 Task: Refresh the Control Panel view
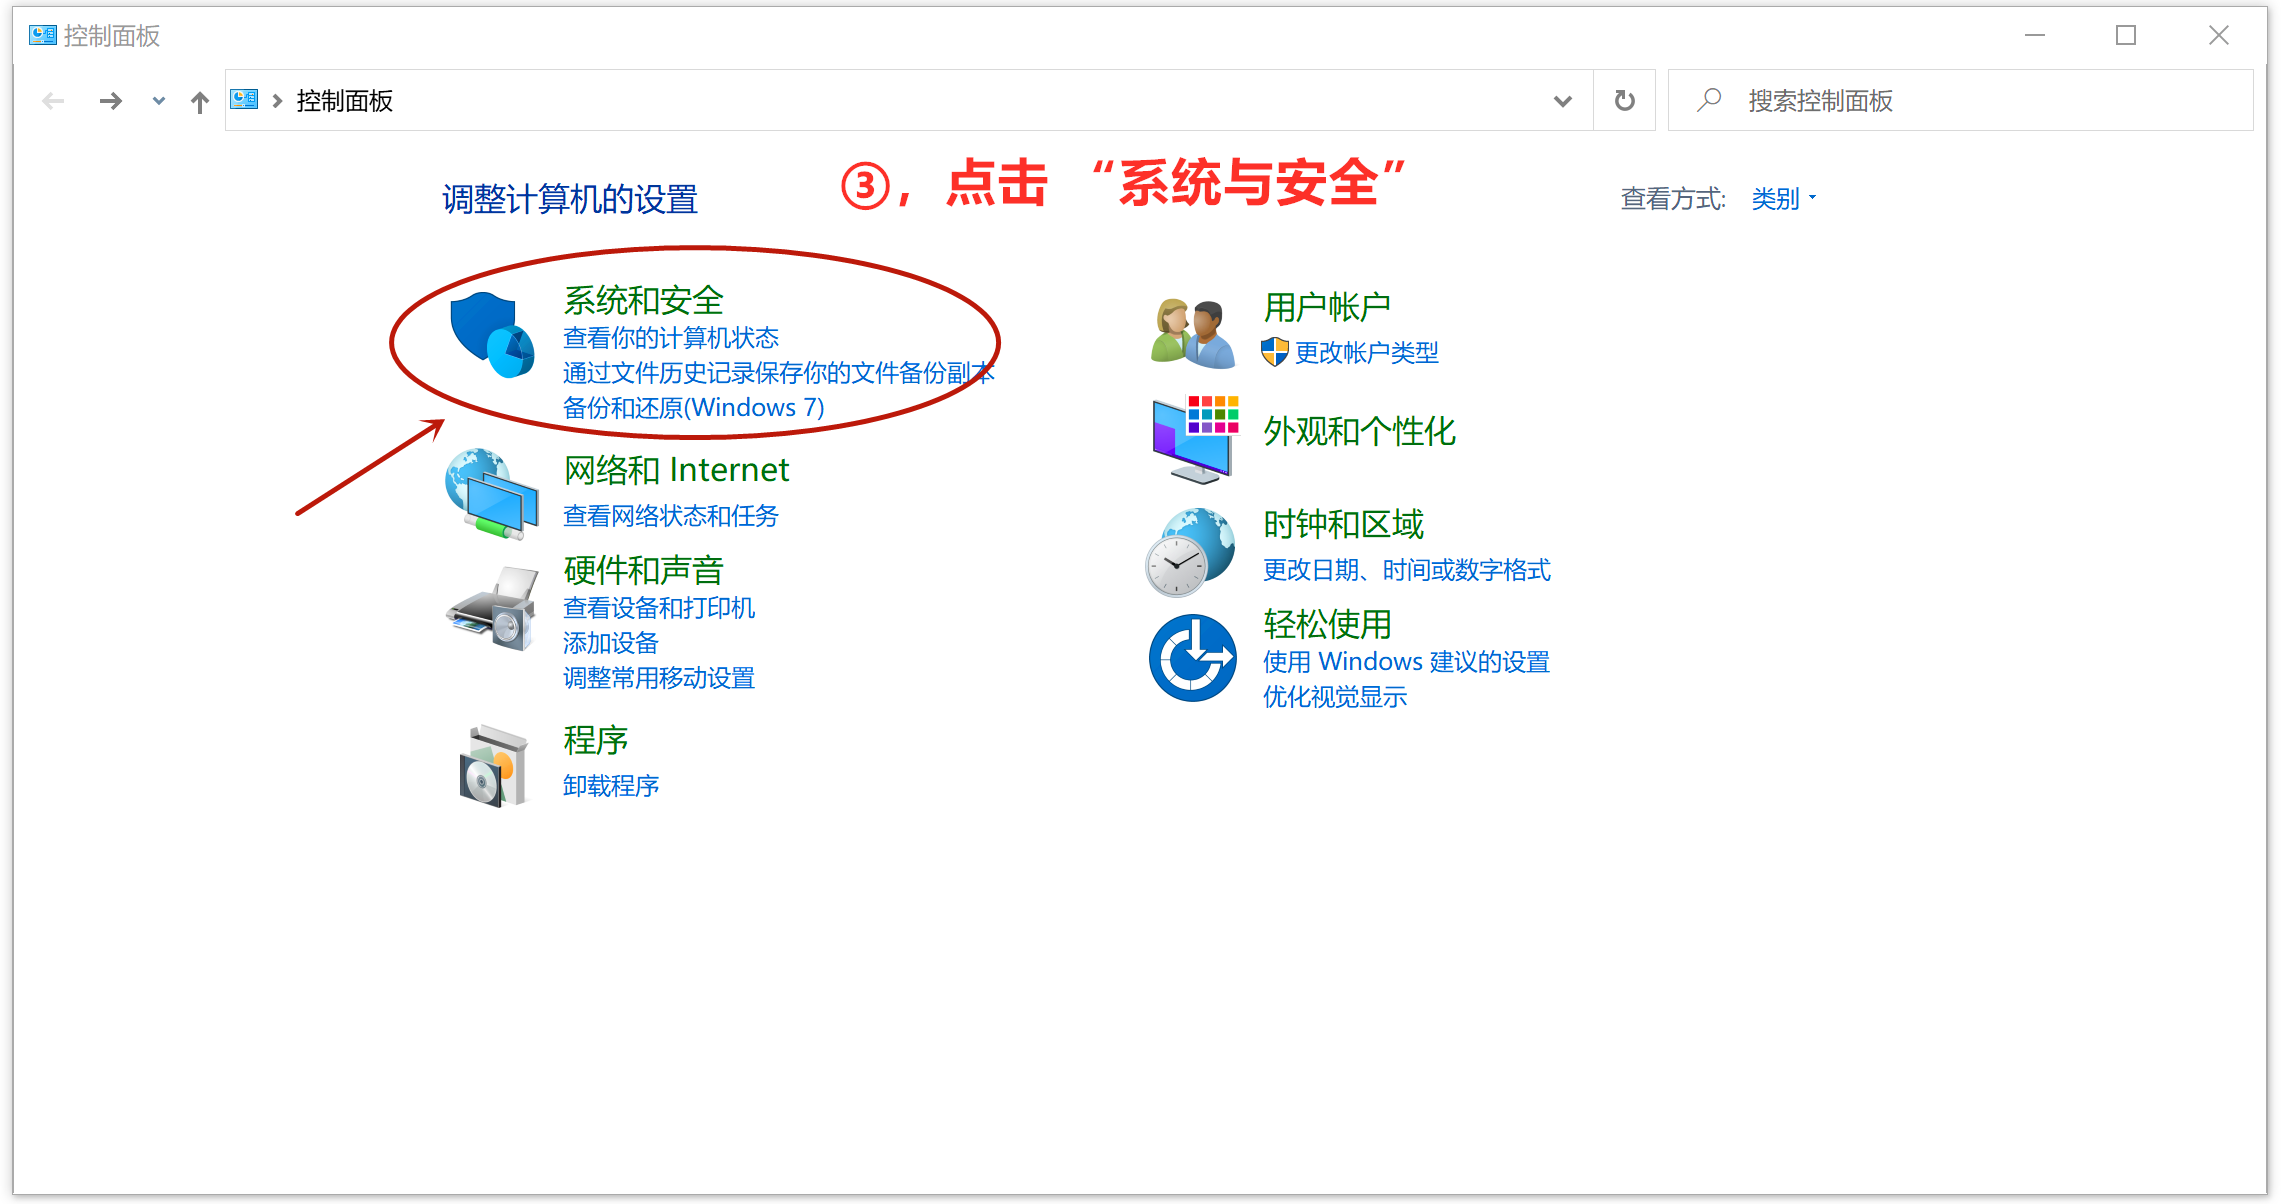[x=1625, y=100]
